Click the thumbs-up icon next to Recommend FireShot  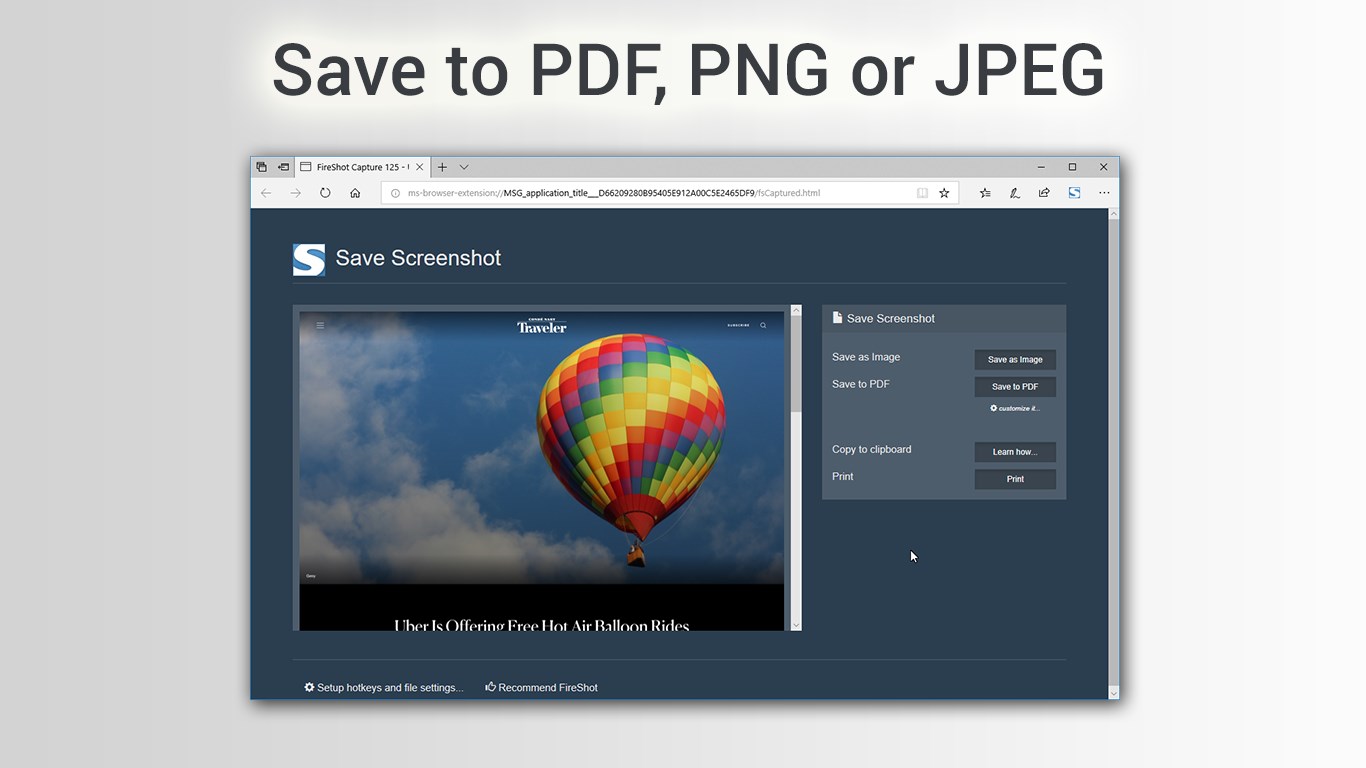[x=489, y=687]
